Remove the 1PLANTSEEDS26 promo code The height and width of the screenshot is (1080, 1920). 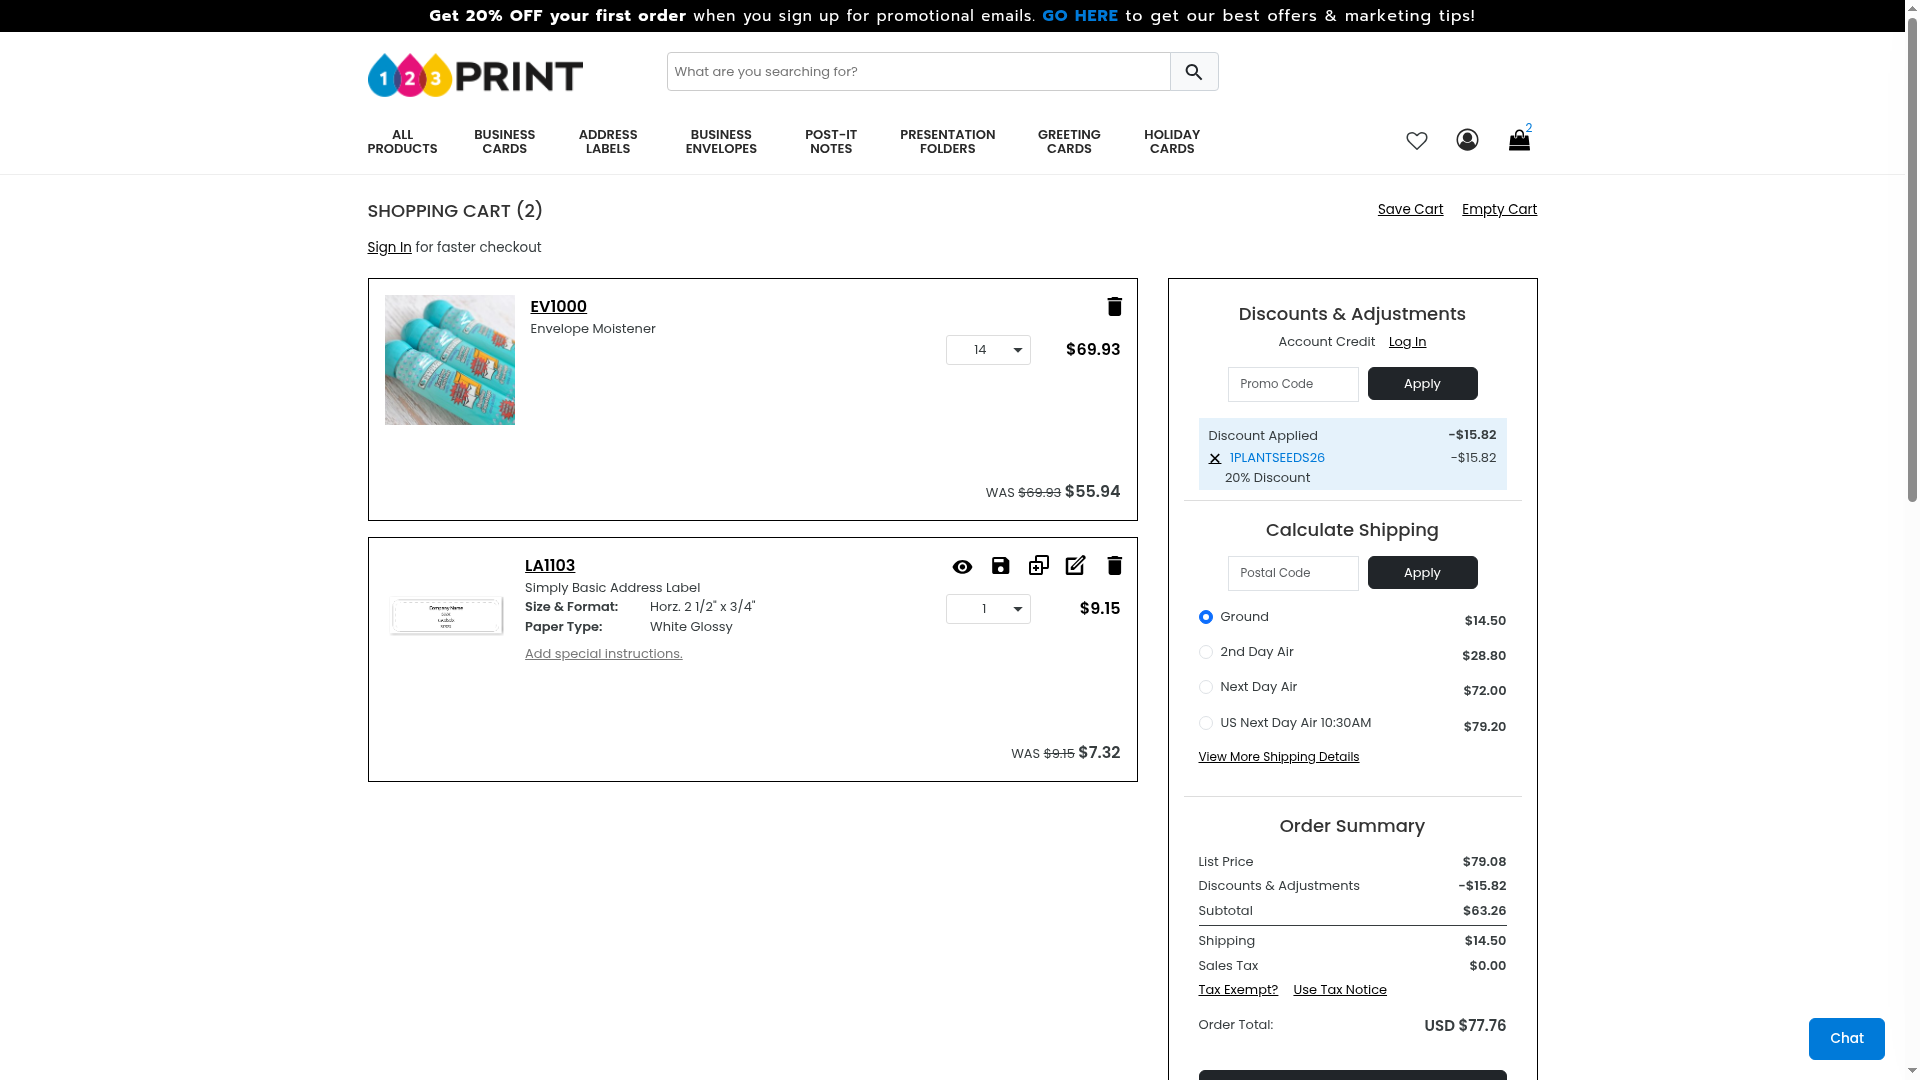1214,459
